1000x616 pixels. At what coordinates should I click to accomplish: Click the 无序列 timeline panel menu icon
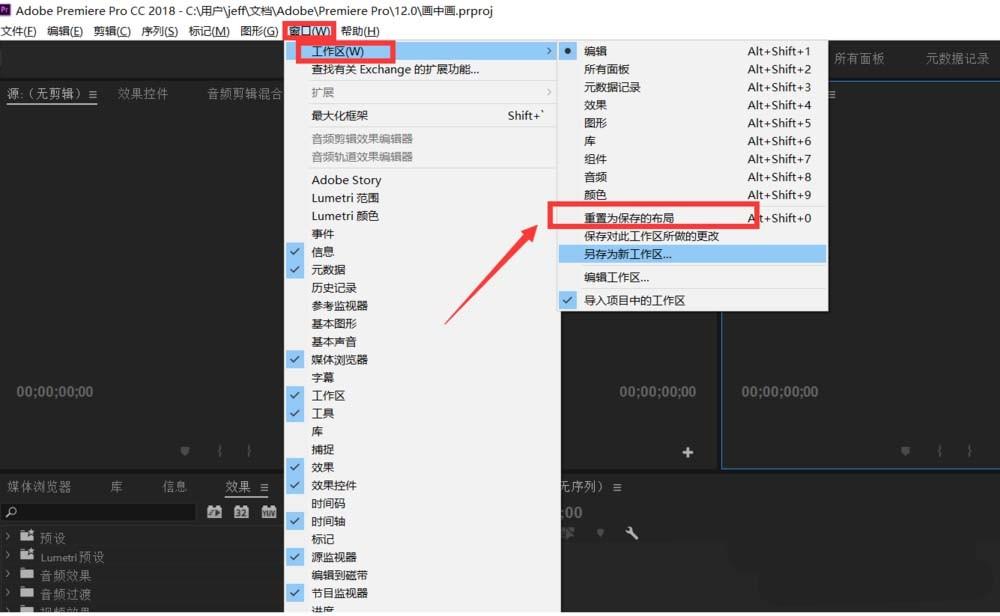617,487
